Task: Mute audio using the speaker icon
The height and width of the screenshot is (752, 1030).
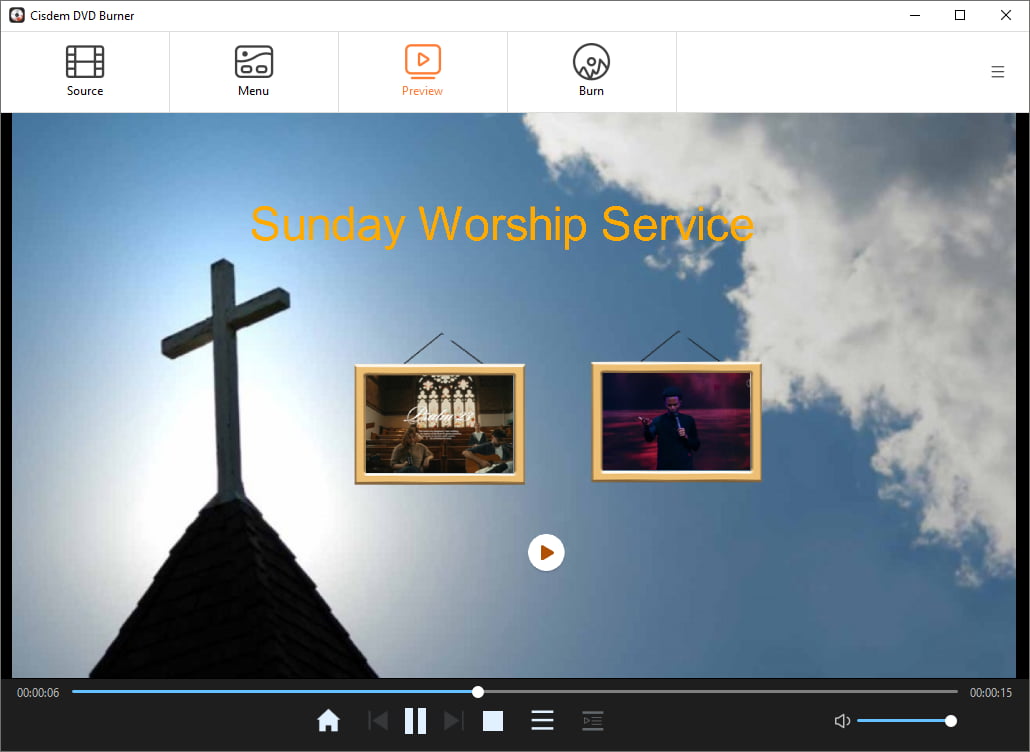Action: tap(841, 720)
